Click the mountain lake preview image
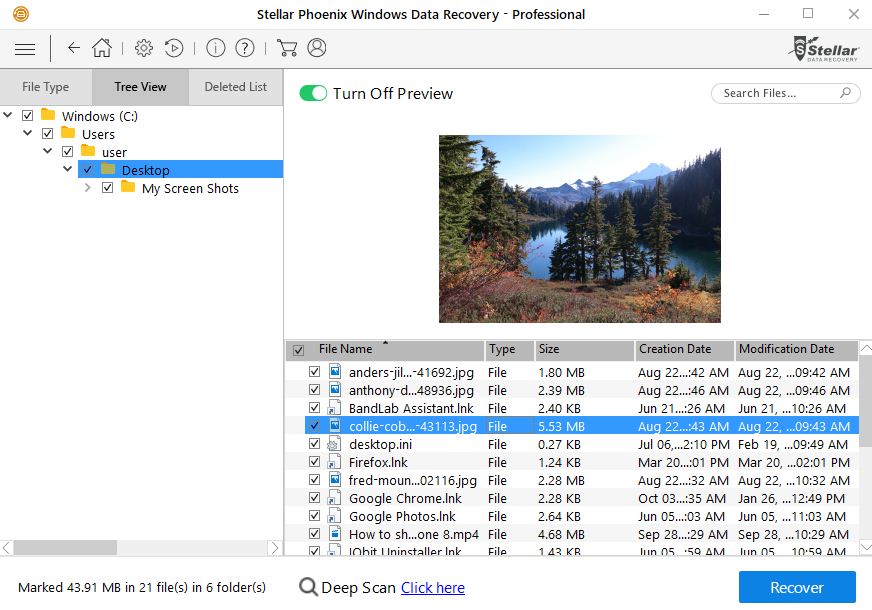Screen dimensions: 872x610 click(579, 229)
